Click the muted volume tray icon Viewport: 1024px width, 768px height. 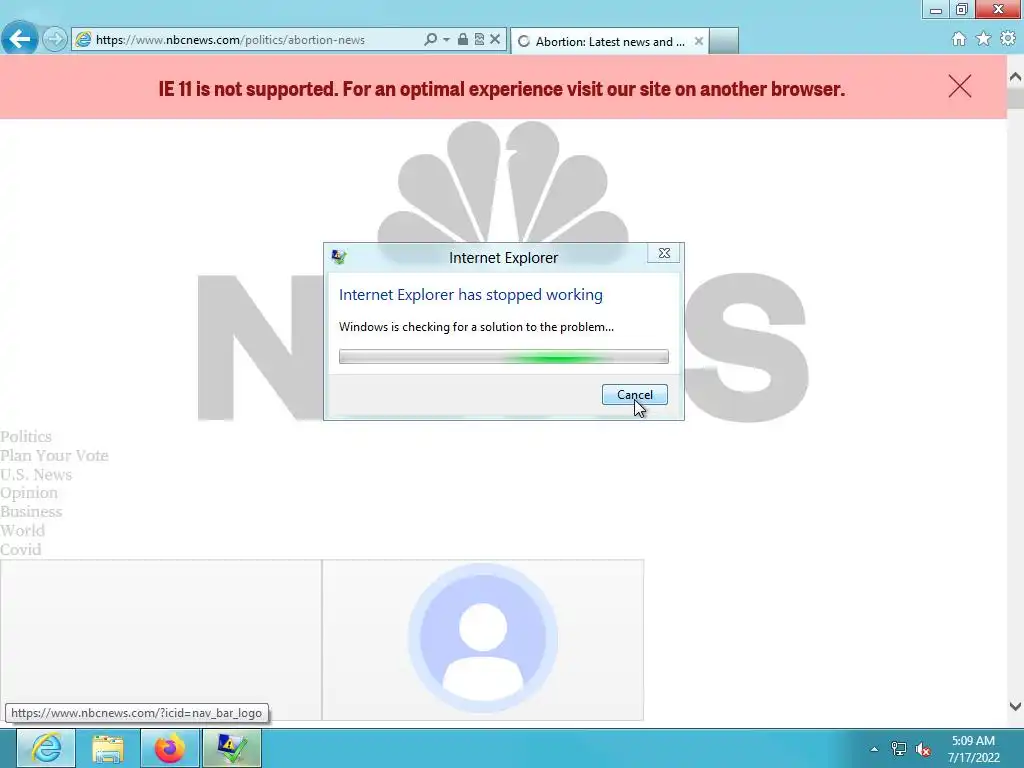click(x=923, y=749)
